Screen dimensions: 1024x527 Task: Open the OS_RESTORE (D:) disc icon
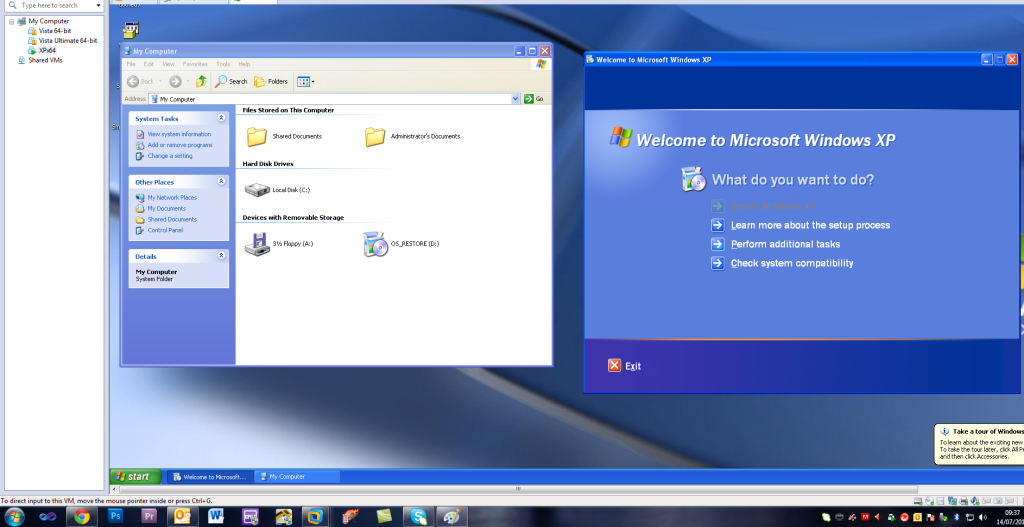375,243
